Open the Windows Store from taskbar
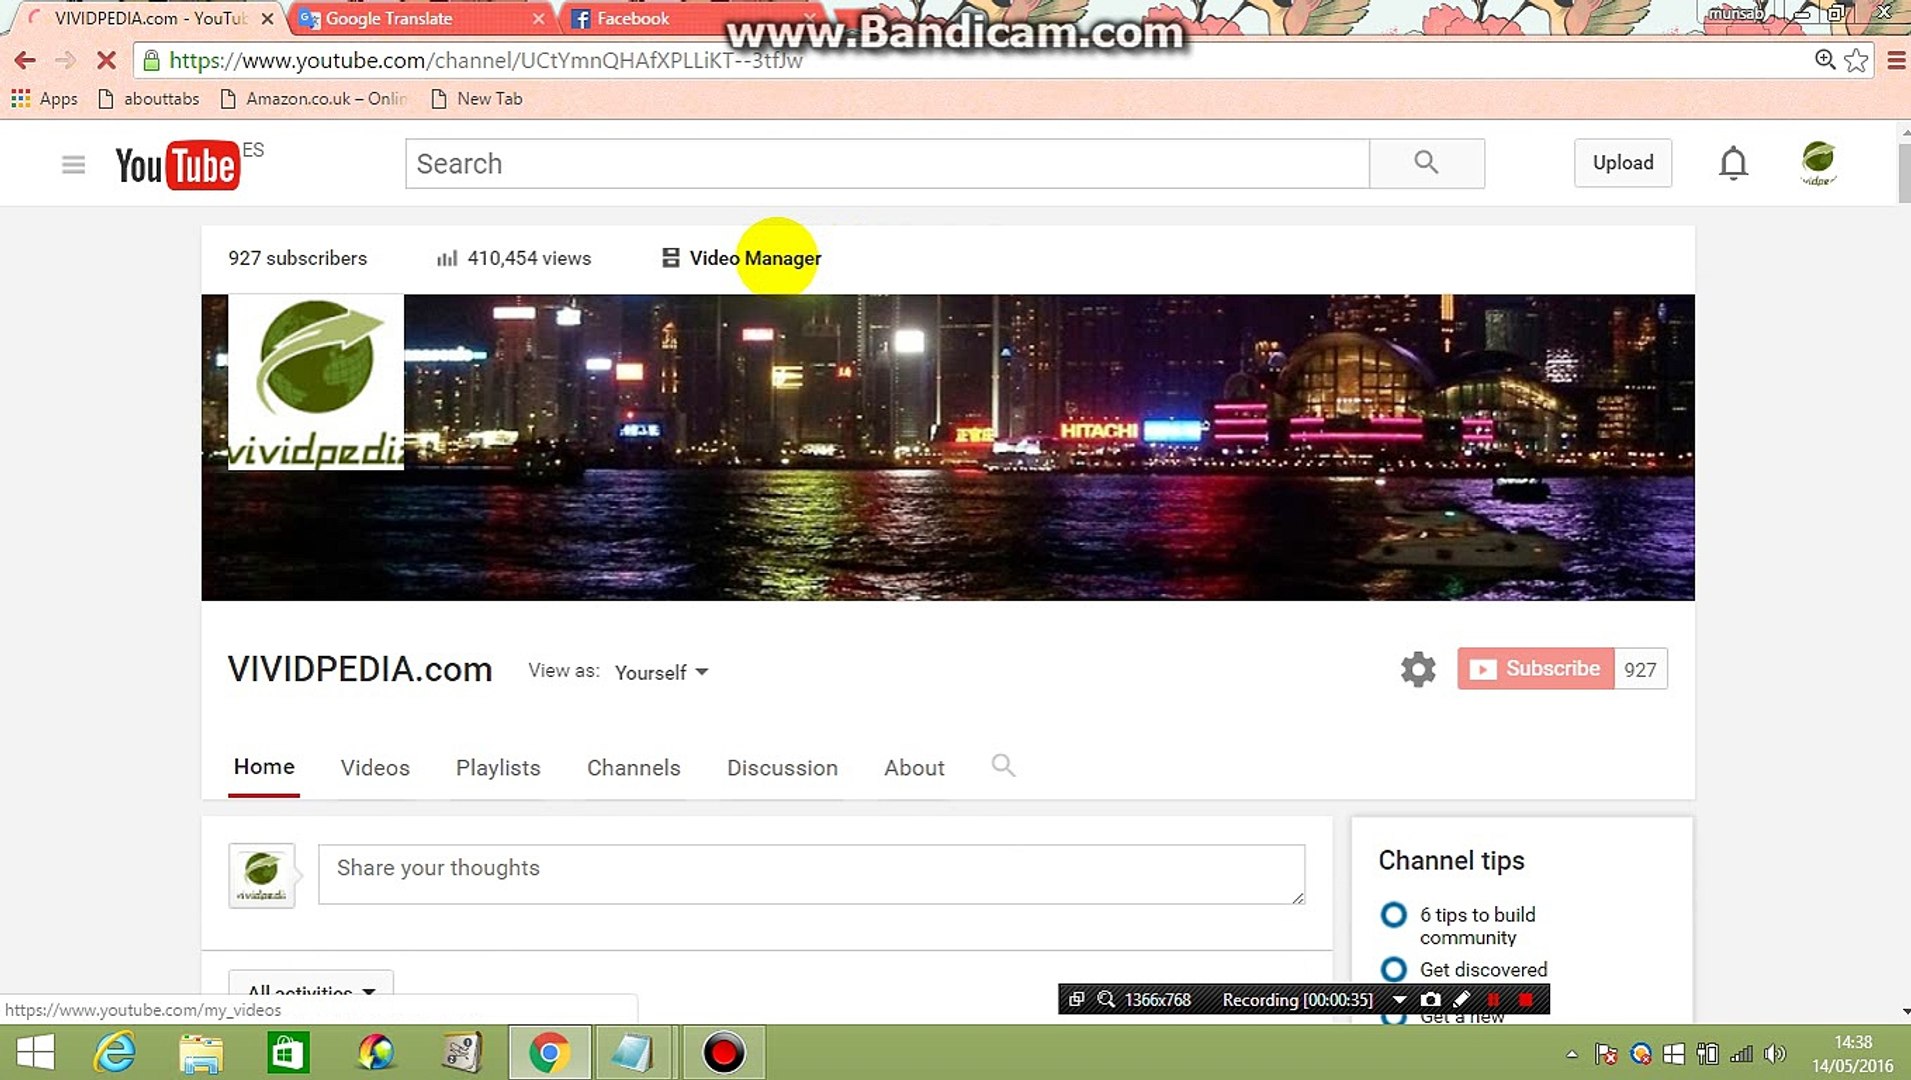The width and height of the screenshot is (1911, 1080). pos(288,1052)
